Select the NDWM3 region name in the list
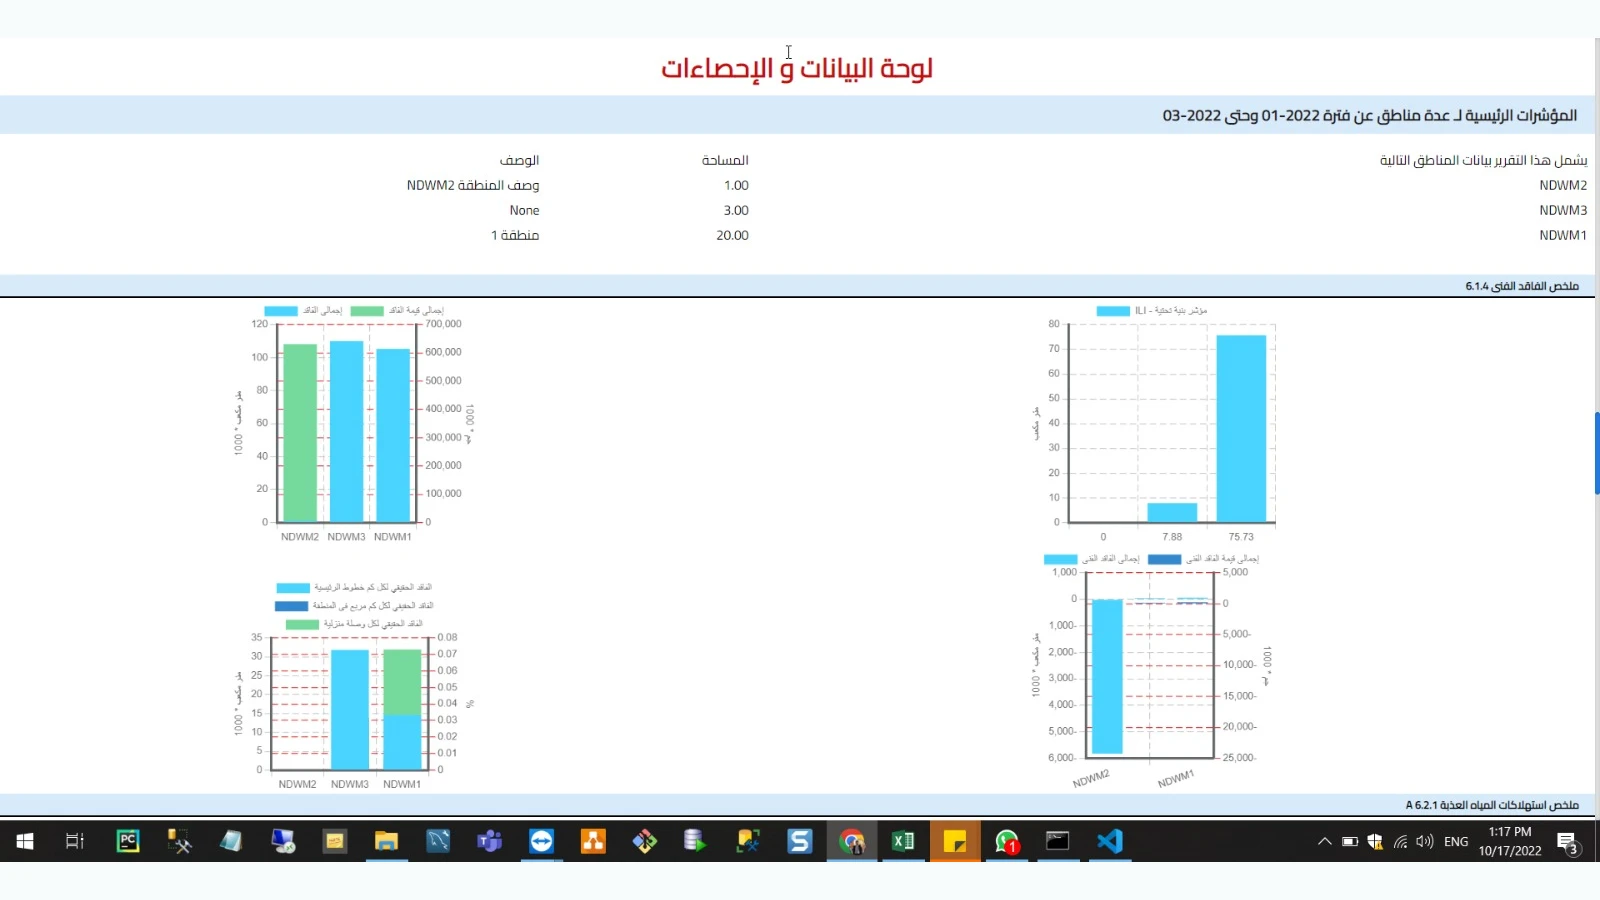This screenshot has width=1600, height=900. [1563, 211]
